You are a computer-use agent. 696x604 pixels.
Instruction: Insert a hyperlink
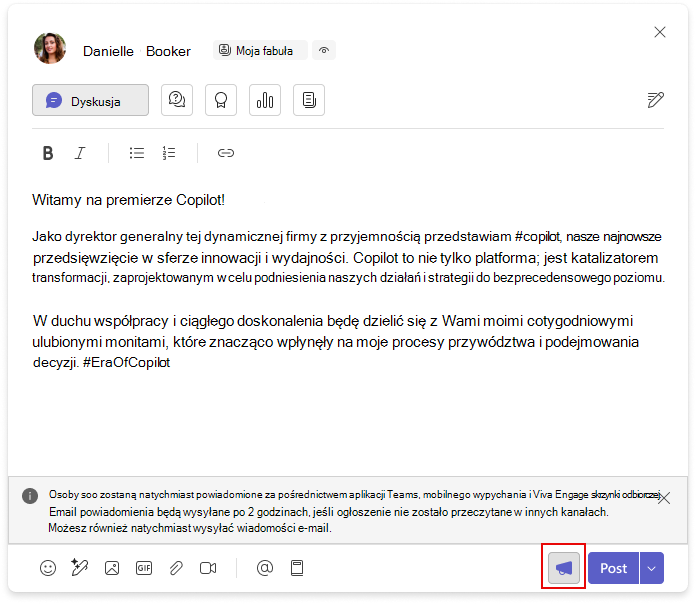(225, 153)
